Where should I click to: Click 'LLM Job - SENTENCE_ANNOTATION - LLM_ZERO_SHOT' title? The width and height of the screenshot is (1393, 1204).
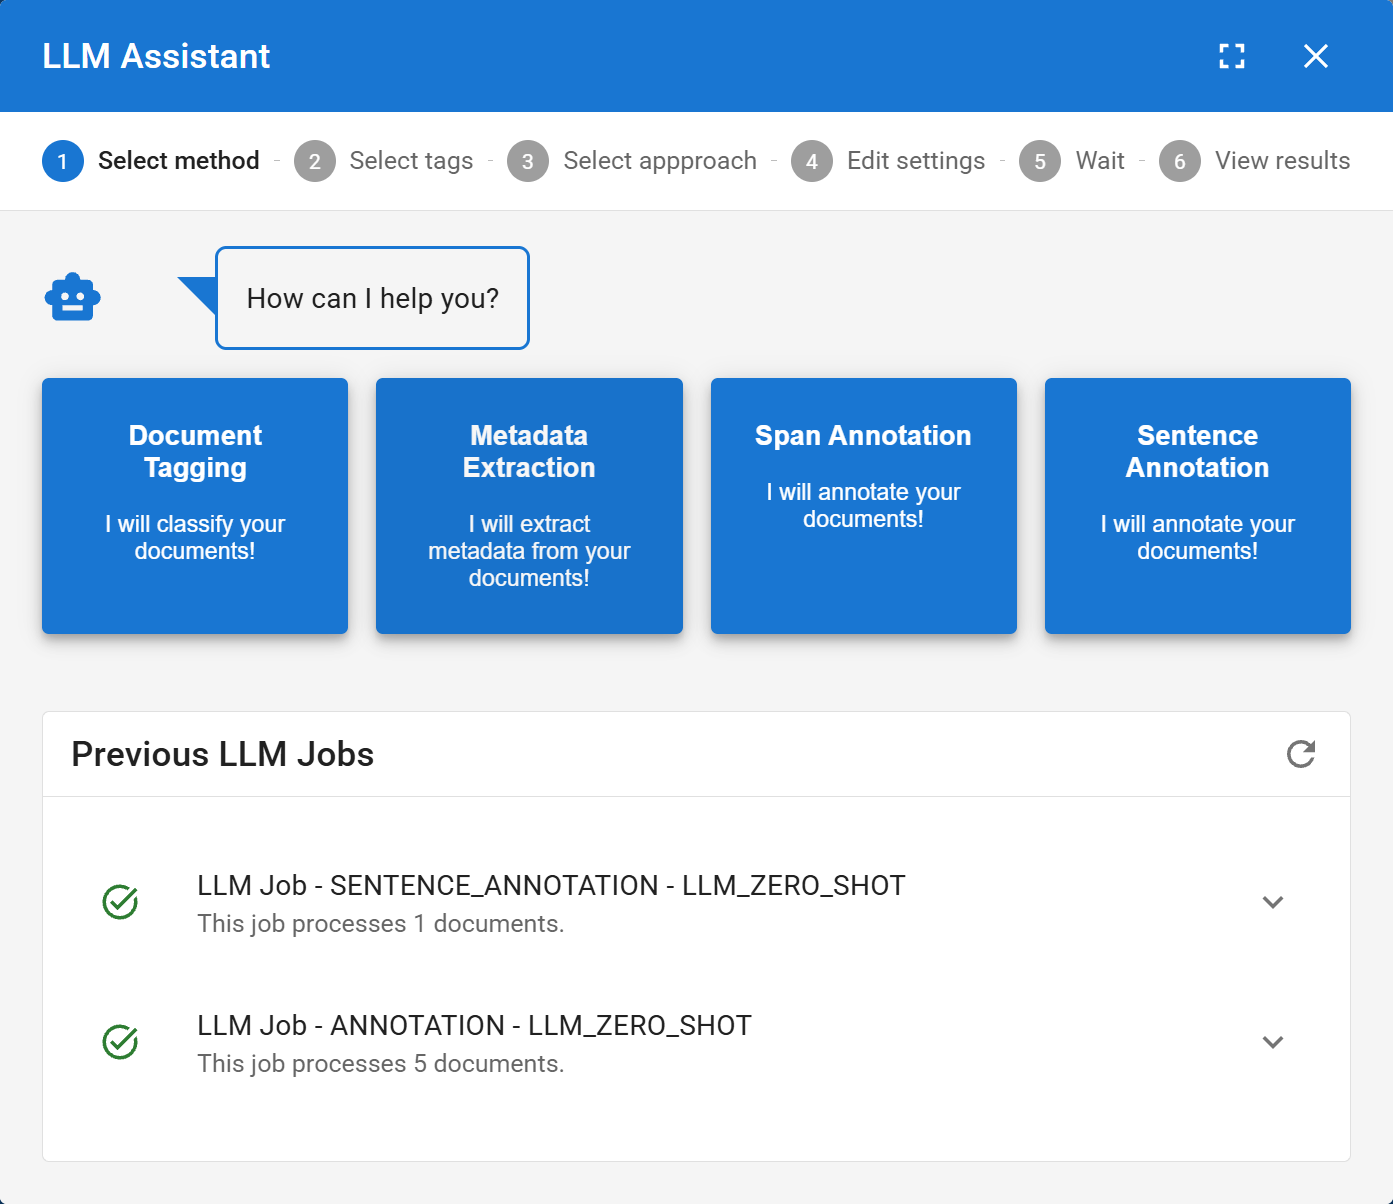pos(551,885)
